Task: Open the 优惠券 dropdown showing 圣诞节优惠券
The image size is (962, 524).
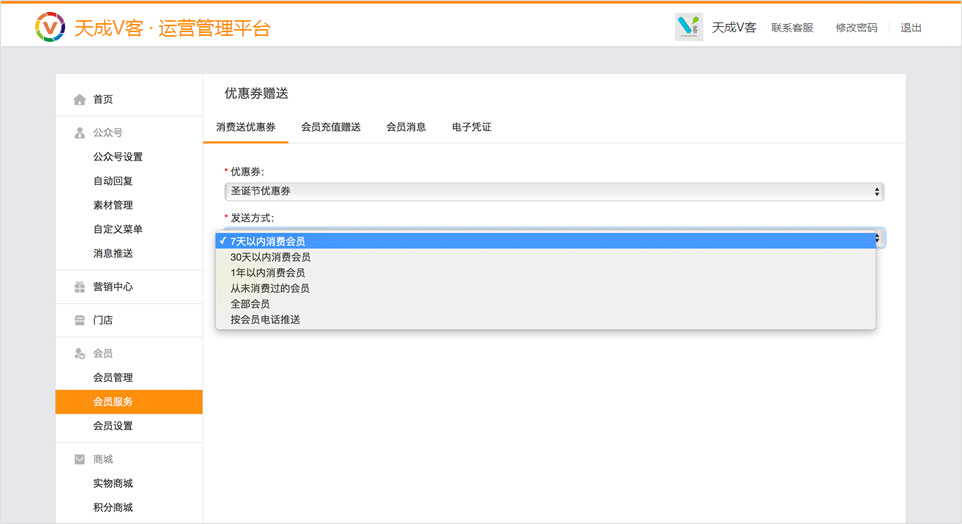Action: click(x=553, y=191)
